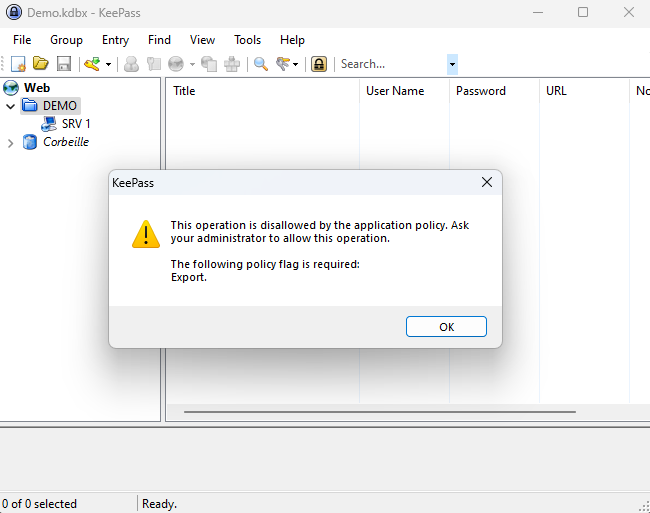The image size is (650, 513).
Task: Select the SRV 1 group
Action: click(x=76, y=124)
